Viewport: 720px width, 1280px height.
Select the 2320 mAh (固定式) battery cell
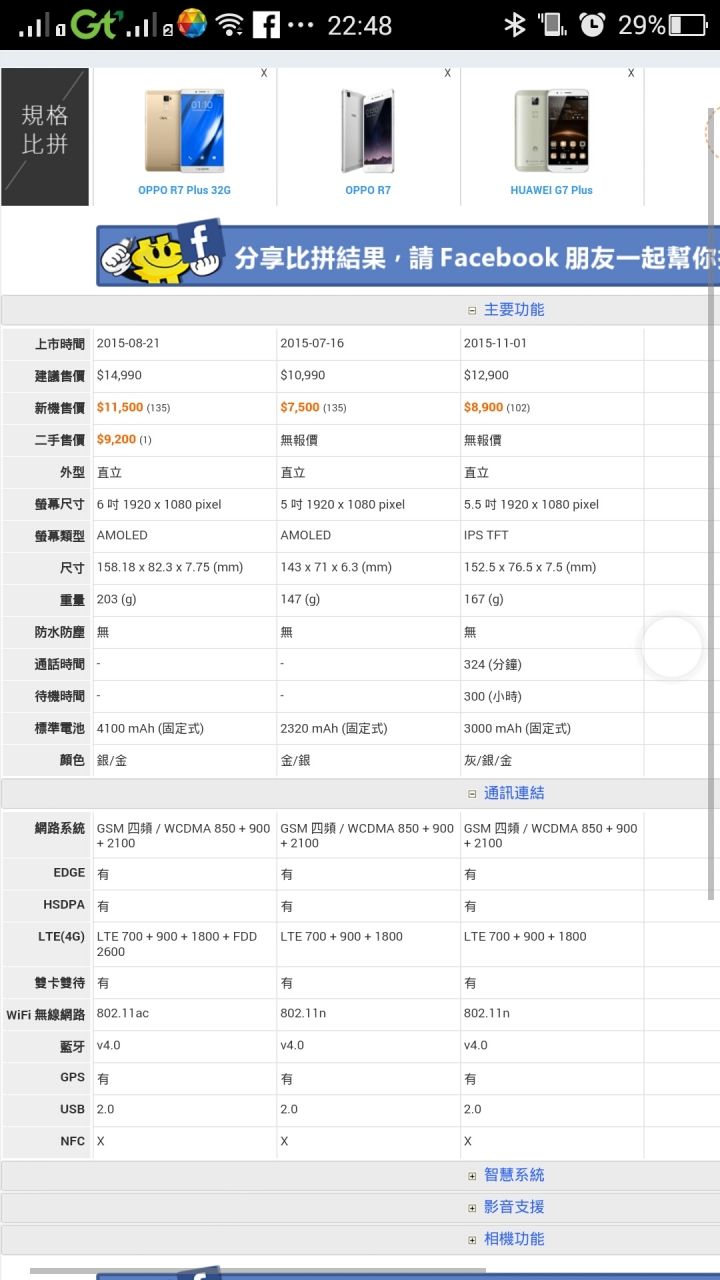(334, 728)
